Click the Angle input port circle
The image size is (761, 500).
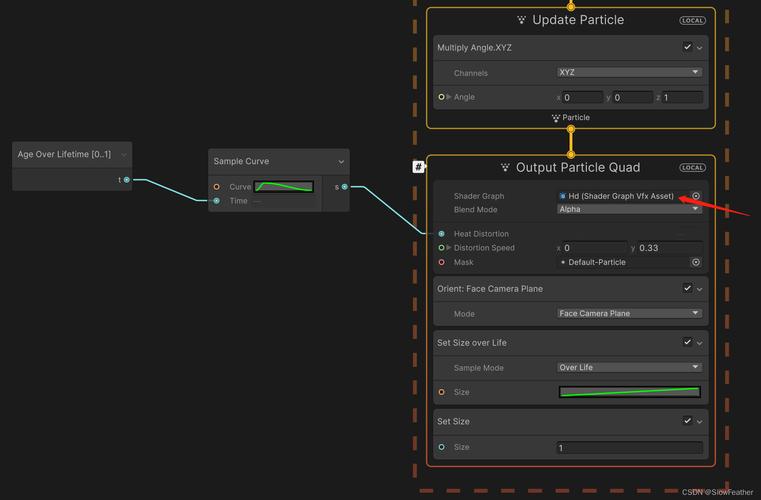click(441, 97)
